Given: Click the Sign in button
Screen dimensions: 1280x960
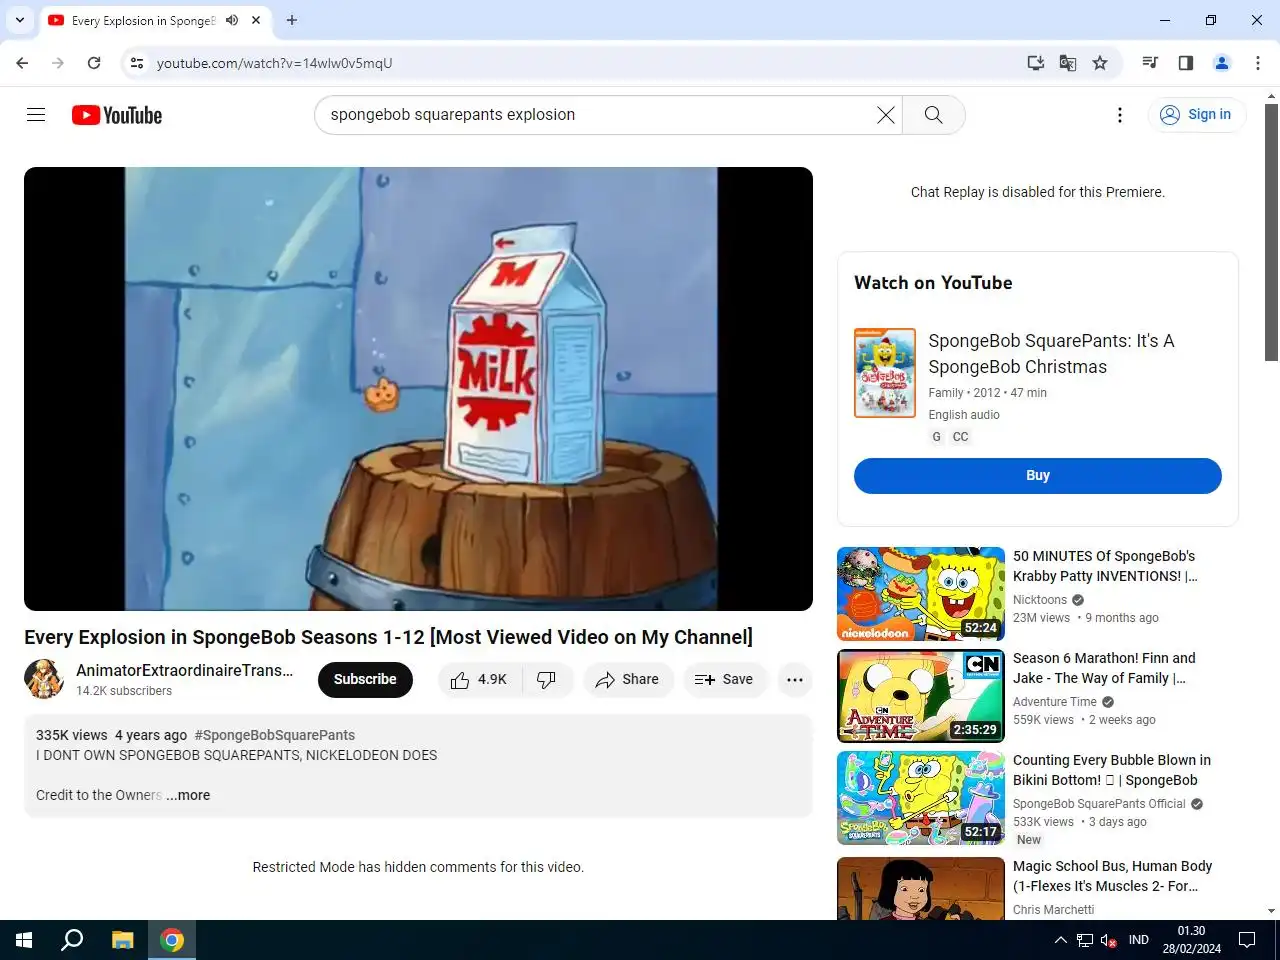Looking at the screenshot, I should [1196, 115].
